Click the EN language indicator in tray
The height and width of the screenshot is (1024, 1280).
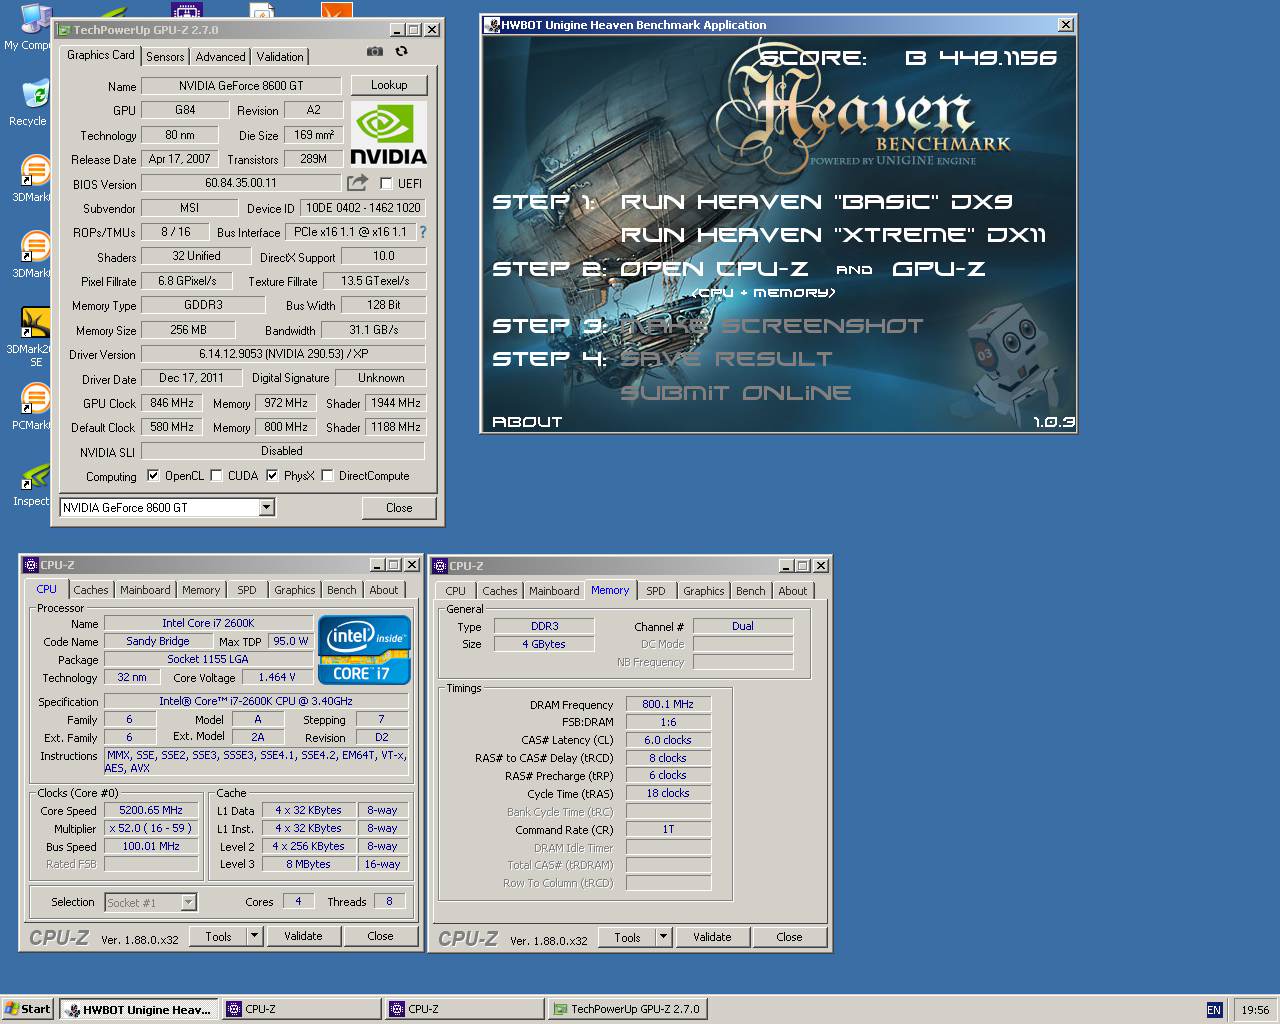click(1214, 1010)
